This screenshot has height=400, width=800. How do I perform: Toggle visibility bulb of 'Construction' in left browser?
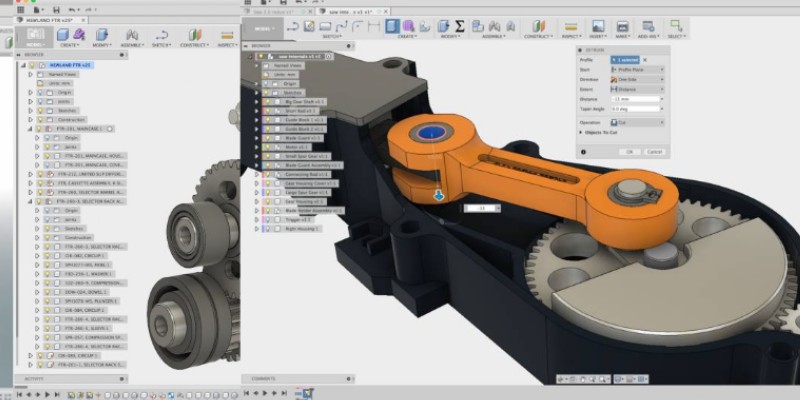(x=40, y=120)
